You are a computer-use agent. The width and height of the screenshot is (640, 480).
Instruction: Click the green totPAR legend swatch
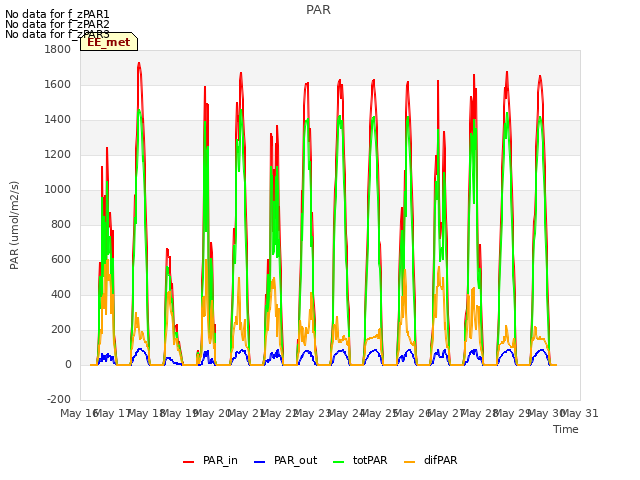pyautogui.click(x=339, y=462)
